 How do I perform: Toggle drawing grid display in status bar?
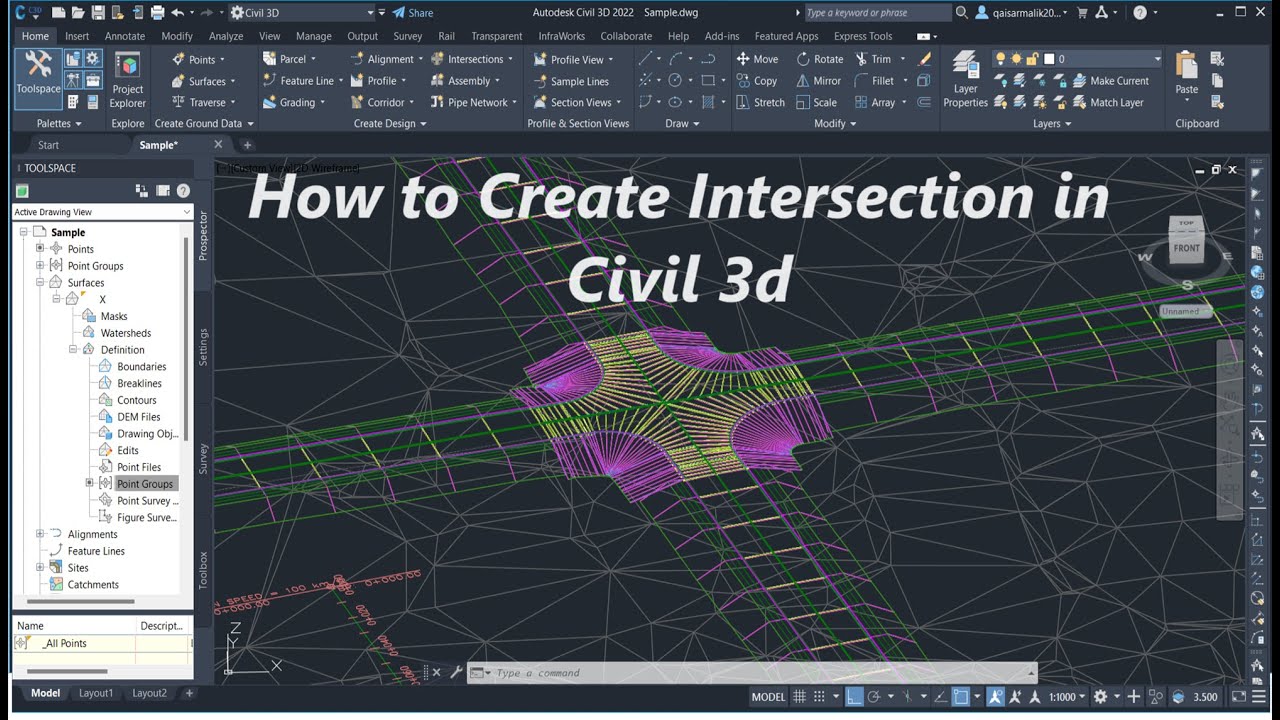pos(800,696)
